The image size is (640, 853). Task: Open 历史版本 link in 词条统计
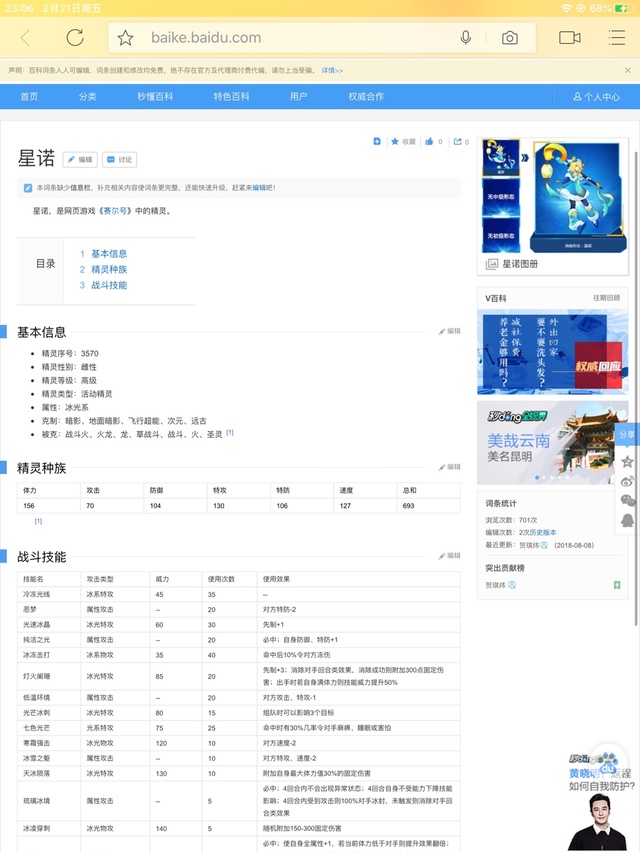pyautogui.click(x=543, y=533)
